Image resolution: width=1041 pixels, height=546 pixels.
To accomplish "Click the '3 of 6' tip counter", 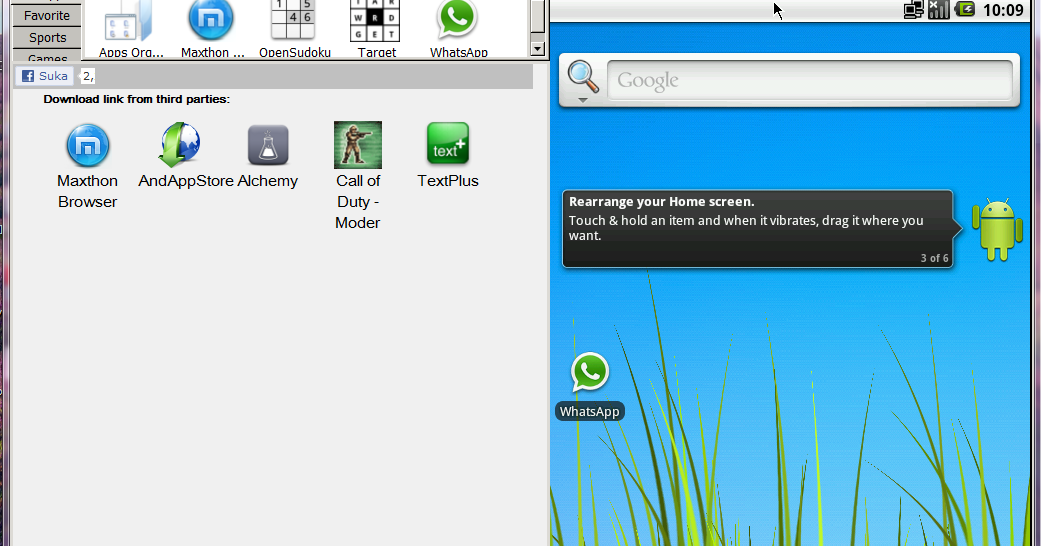I will click(x=934, y=258).
